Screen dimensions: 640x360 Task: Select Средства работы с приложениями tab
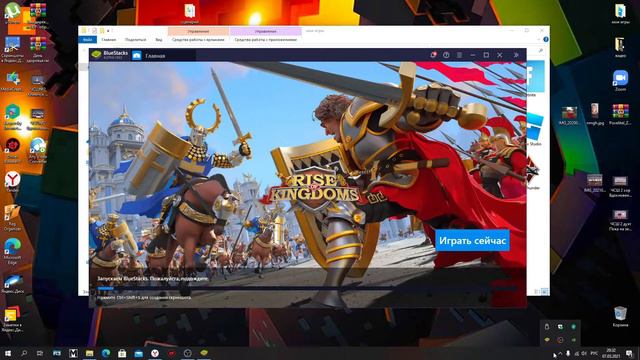pos(265,40)
